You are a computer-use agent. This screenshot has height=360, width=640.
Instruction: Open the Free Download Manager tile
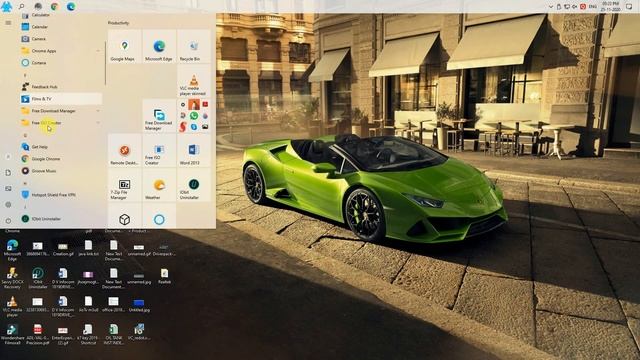[159, 116]
